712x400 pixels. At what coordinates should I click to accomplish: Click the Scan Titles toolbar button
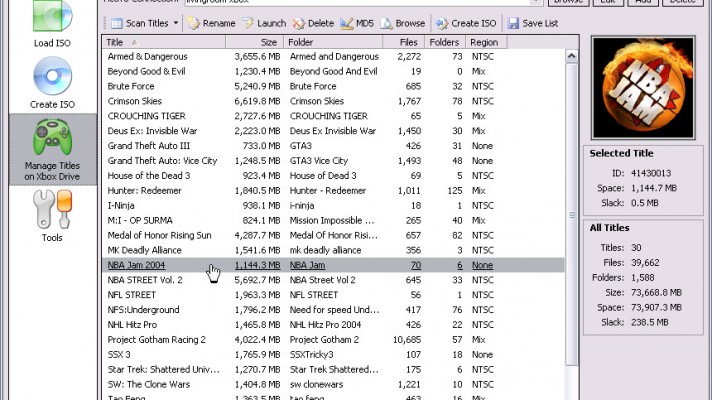click(x=139, y=23)
